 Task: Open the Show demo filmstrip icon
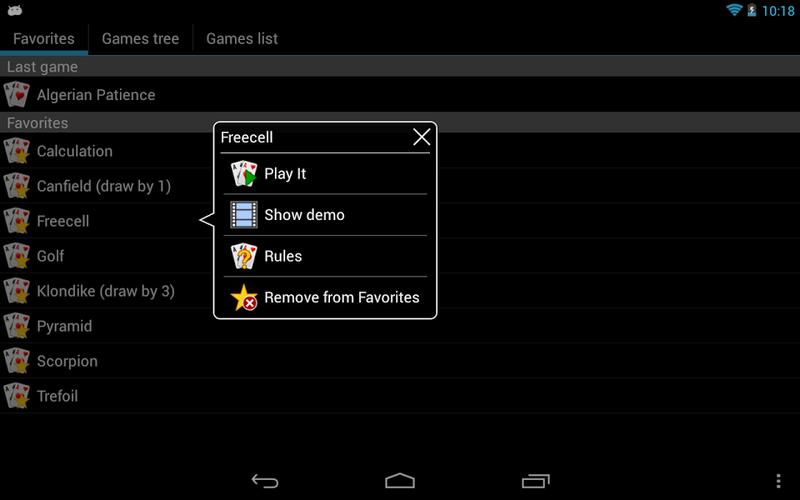click(244, 215)
